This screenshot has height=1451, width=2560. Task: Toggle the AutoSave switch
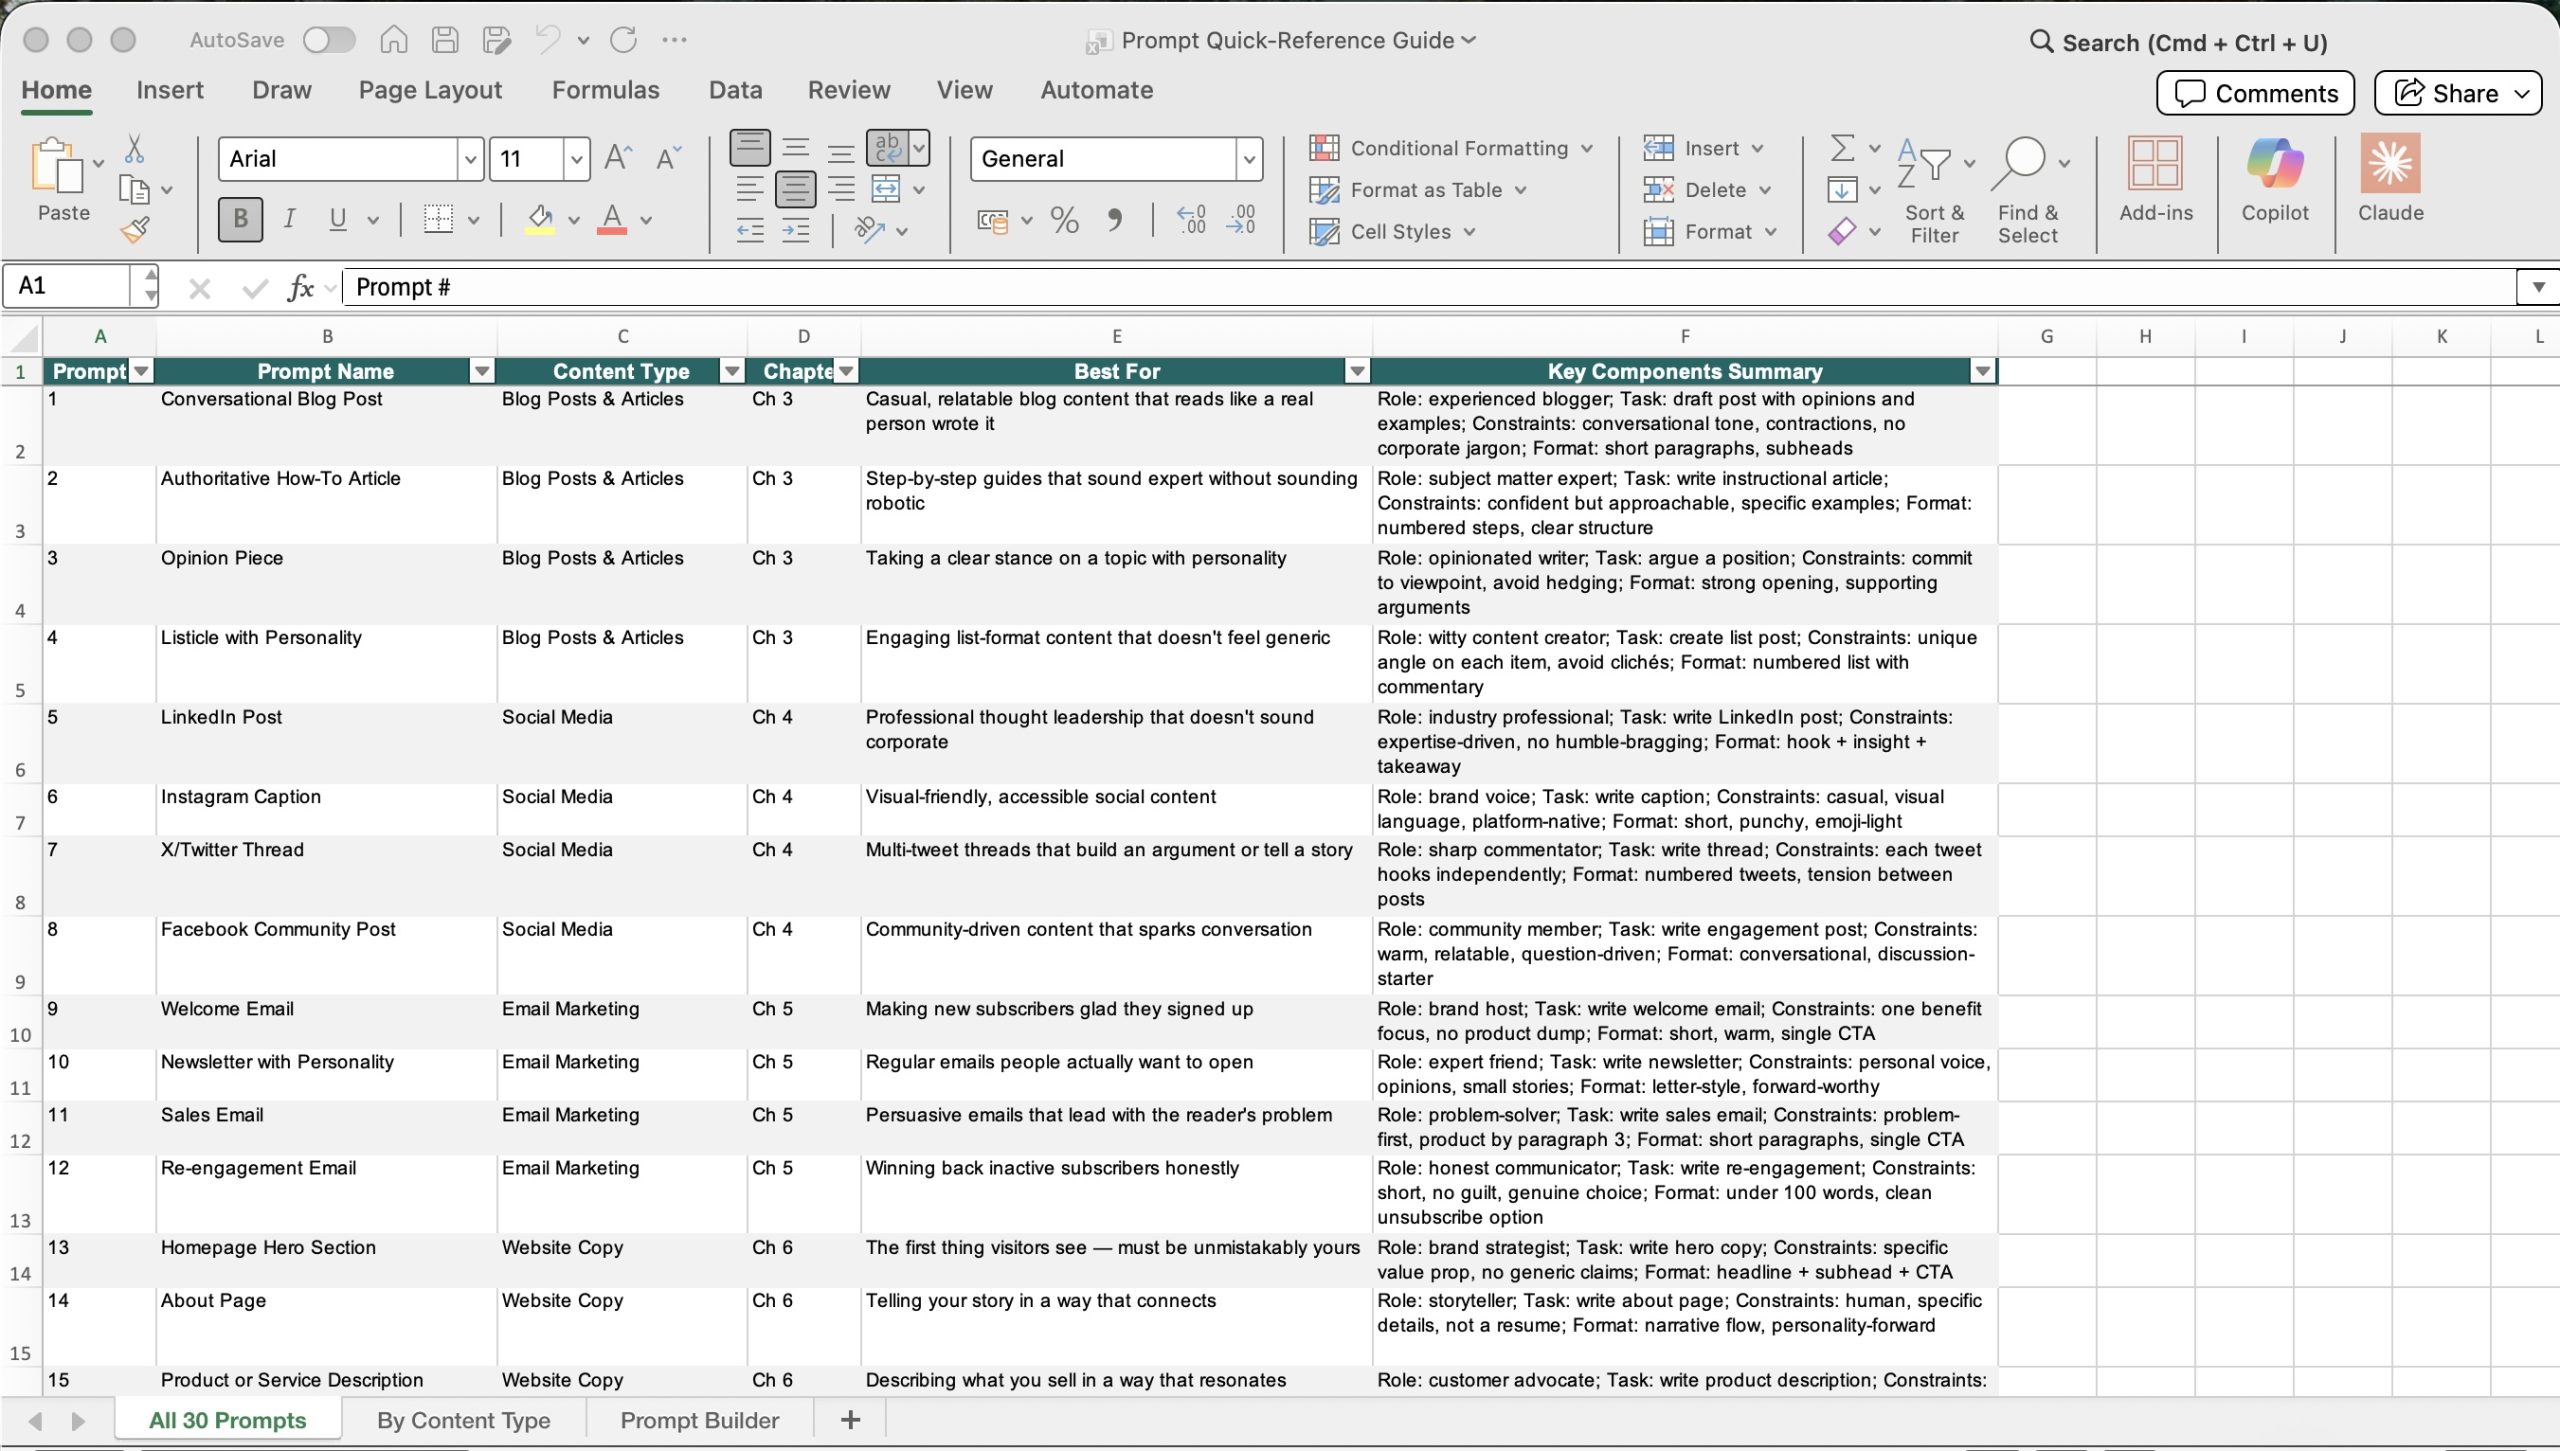330,40
